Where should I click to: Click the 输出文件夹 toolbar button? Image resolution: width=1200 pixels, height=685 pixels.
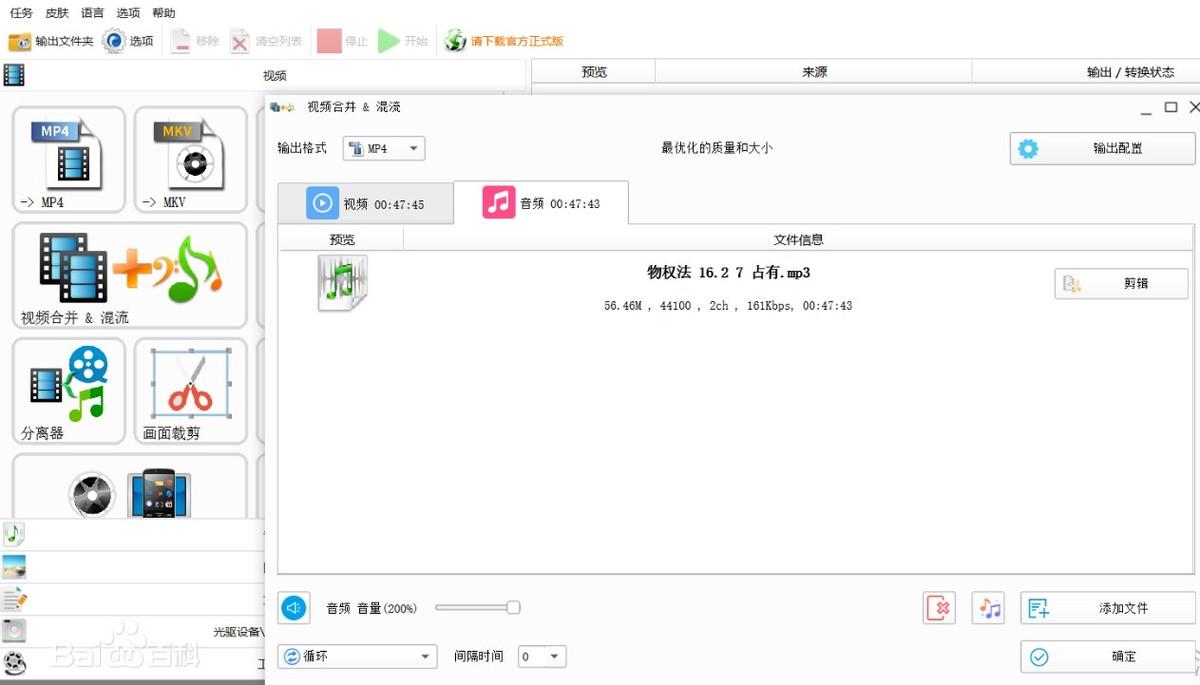pos(51,41)
